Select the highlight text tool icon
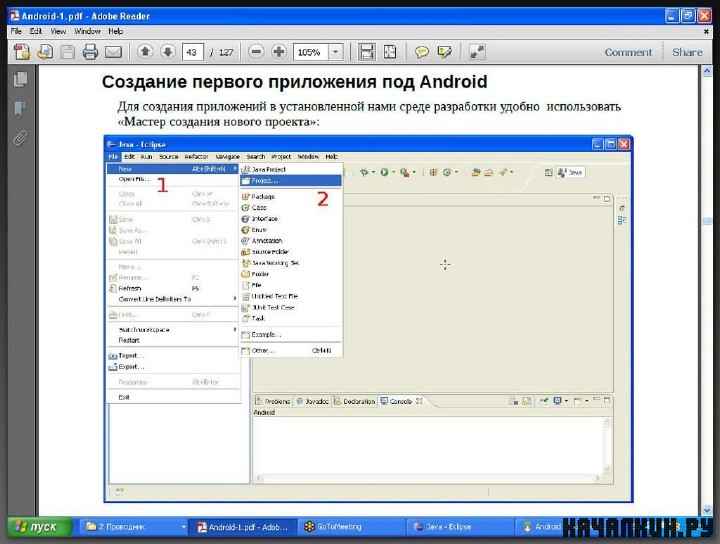The height and width of the screenshot is (544, 720). (444, 52)
